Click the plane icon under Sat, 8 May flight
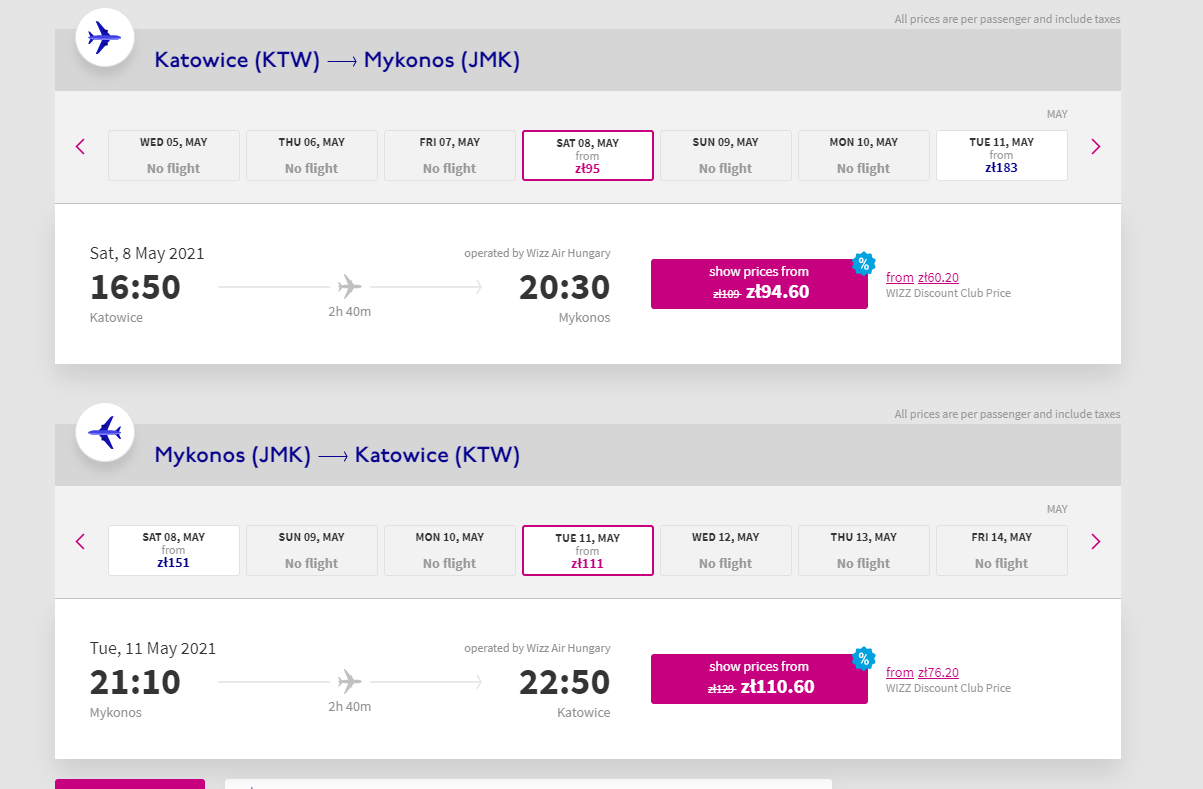Screen dimensions: 1203x789 349,287
